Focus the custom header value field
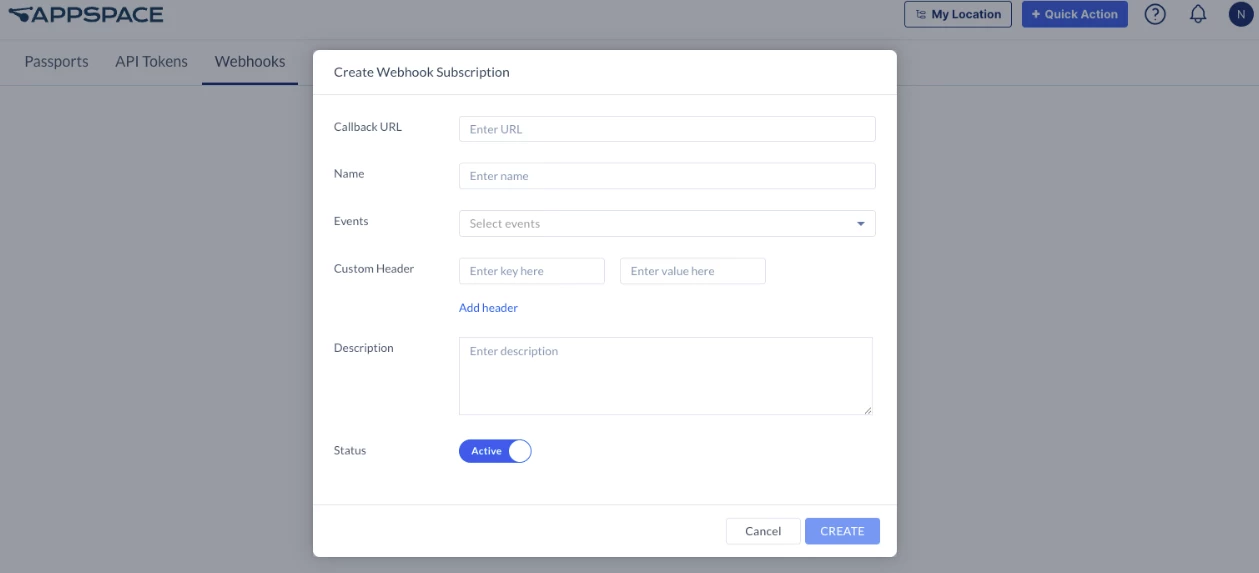Image resolution: width=1259 pixels, height=573 pixels. 693,271
